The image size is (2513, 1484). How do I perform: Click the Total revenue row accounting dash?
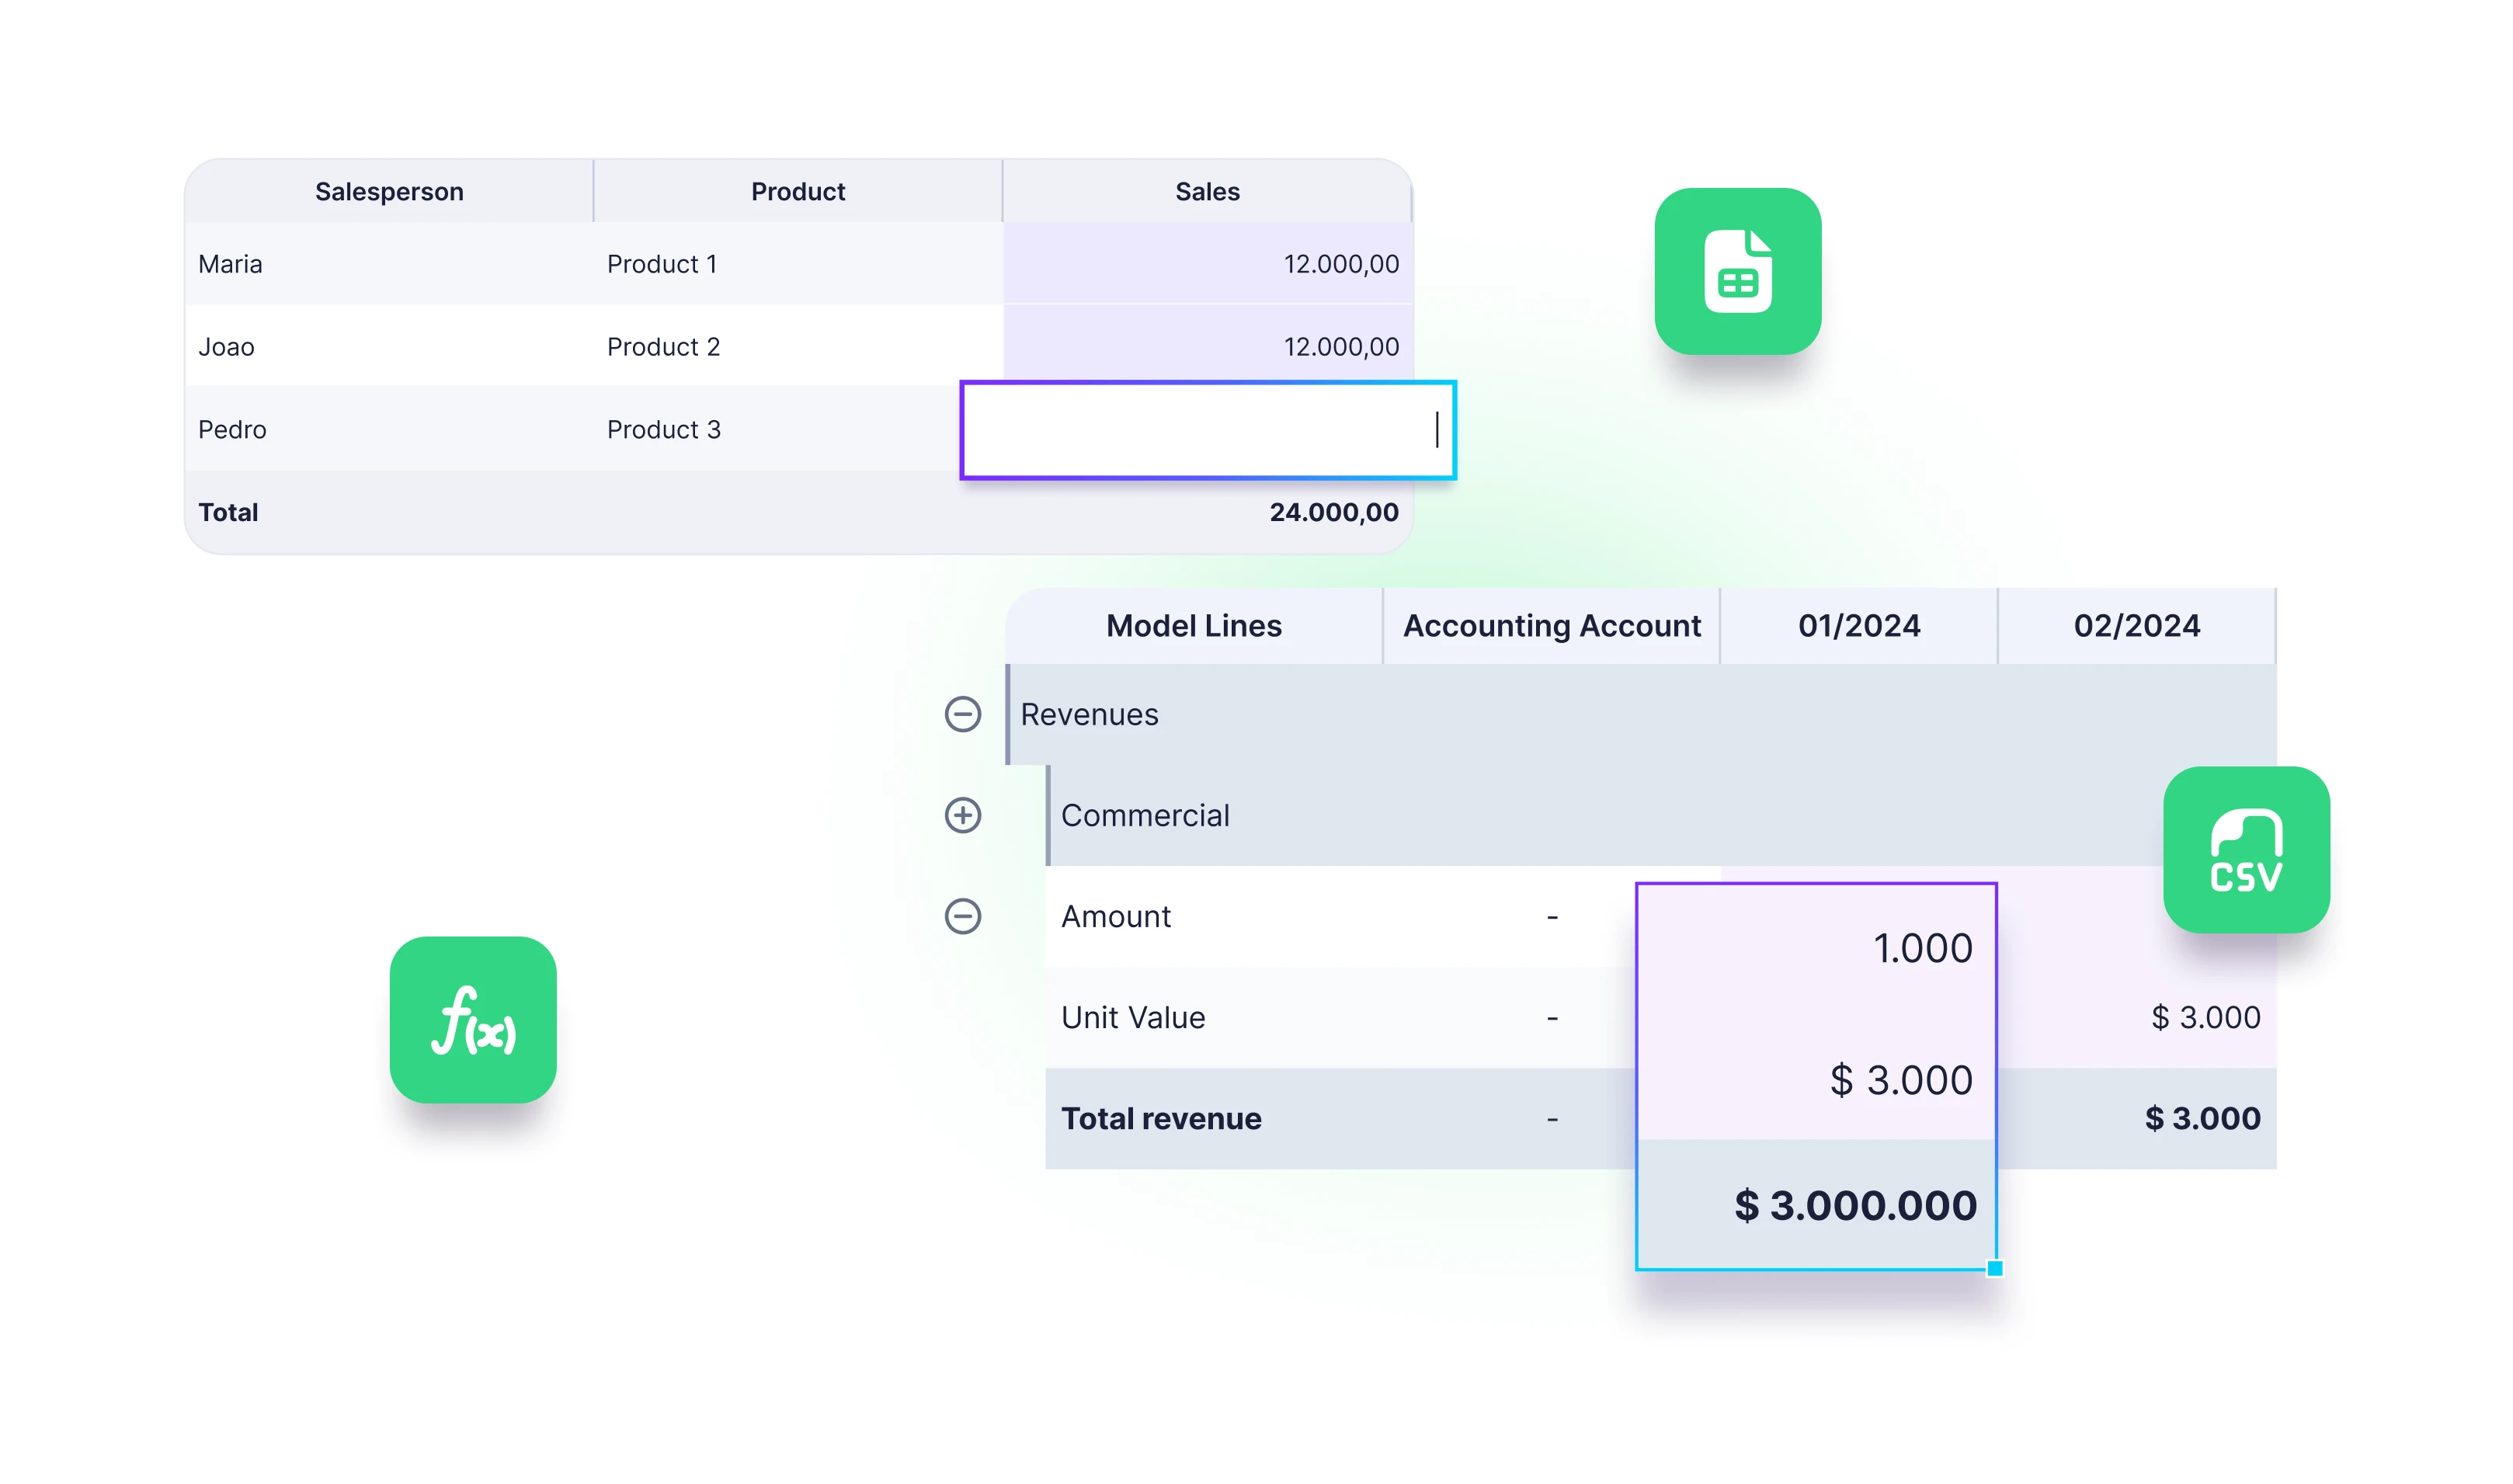tap(1552, 1119)
